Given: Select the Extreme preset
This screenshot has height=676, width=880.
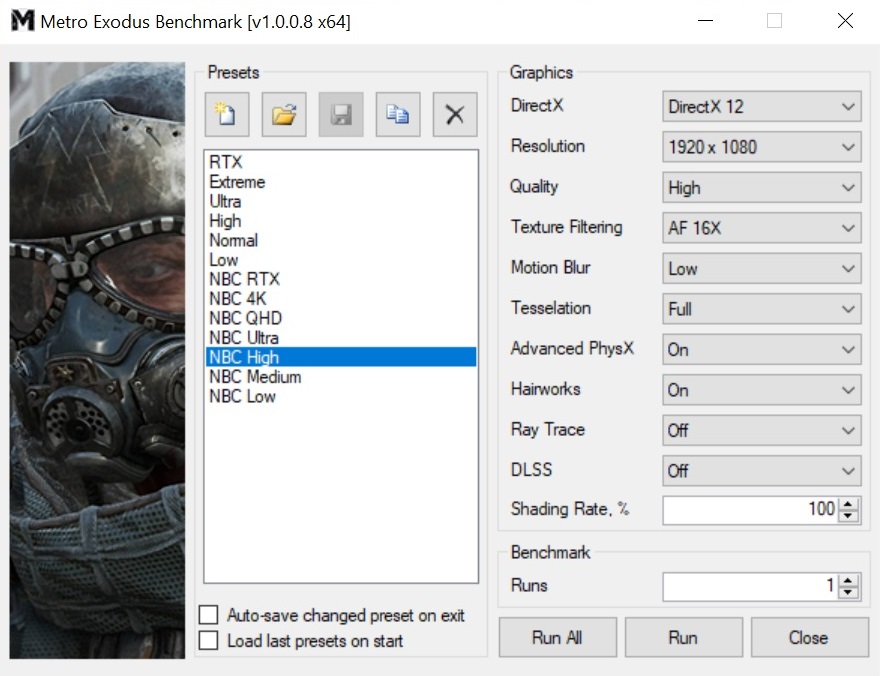Looking at the screenshot, I should point(341,182).
